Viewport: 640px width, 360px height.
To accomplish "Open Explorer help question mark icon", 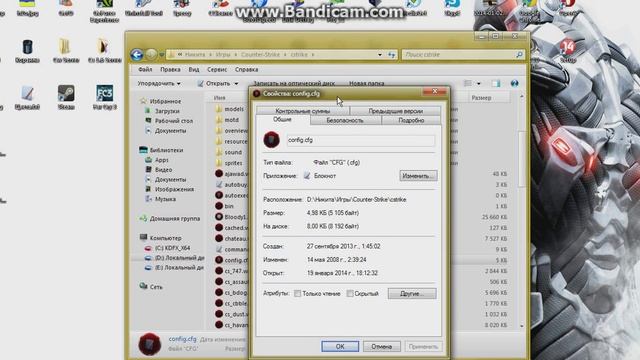I will (514, 83).
